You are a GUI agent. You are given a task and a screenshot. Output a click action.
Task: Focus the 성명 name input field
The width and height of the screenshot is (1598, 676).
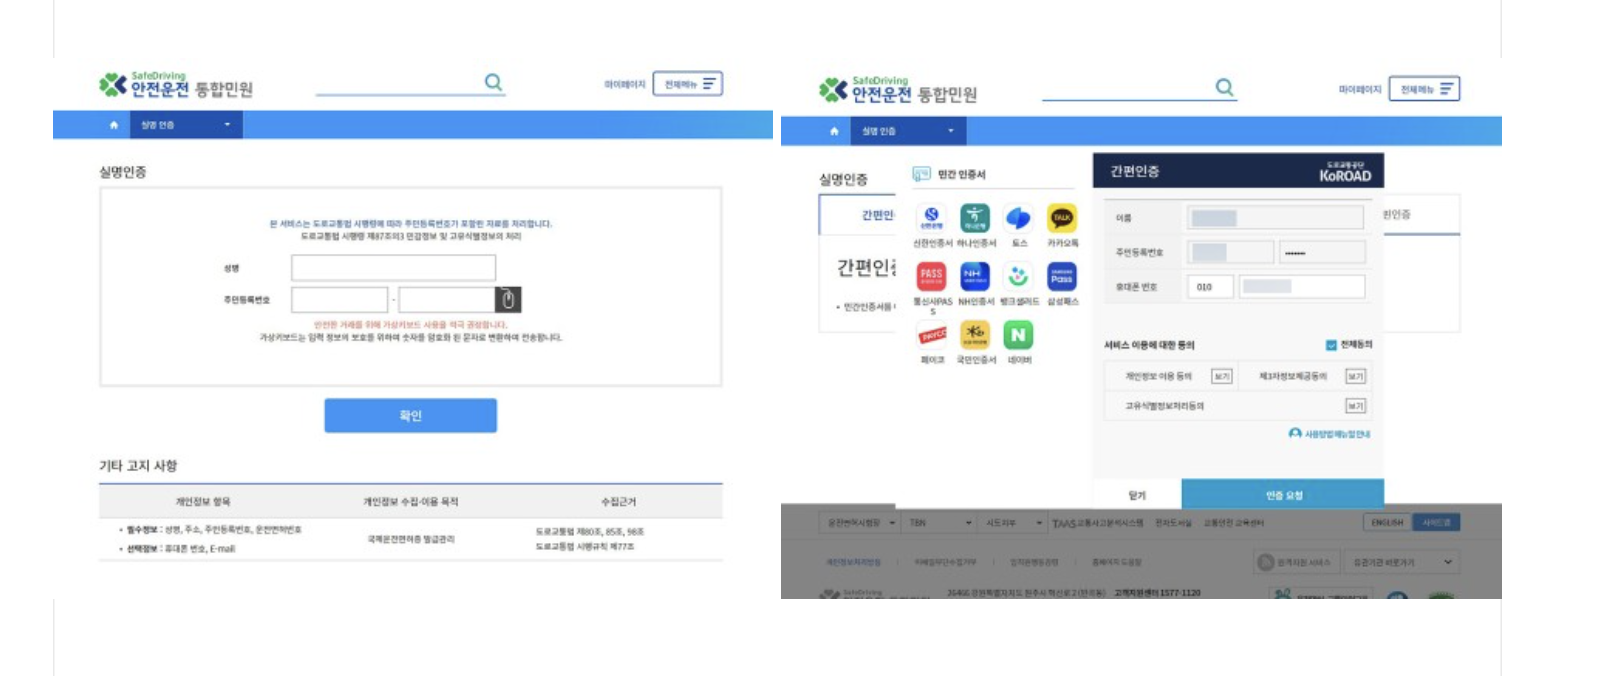tap(393, 267)
